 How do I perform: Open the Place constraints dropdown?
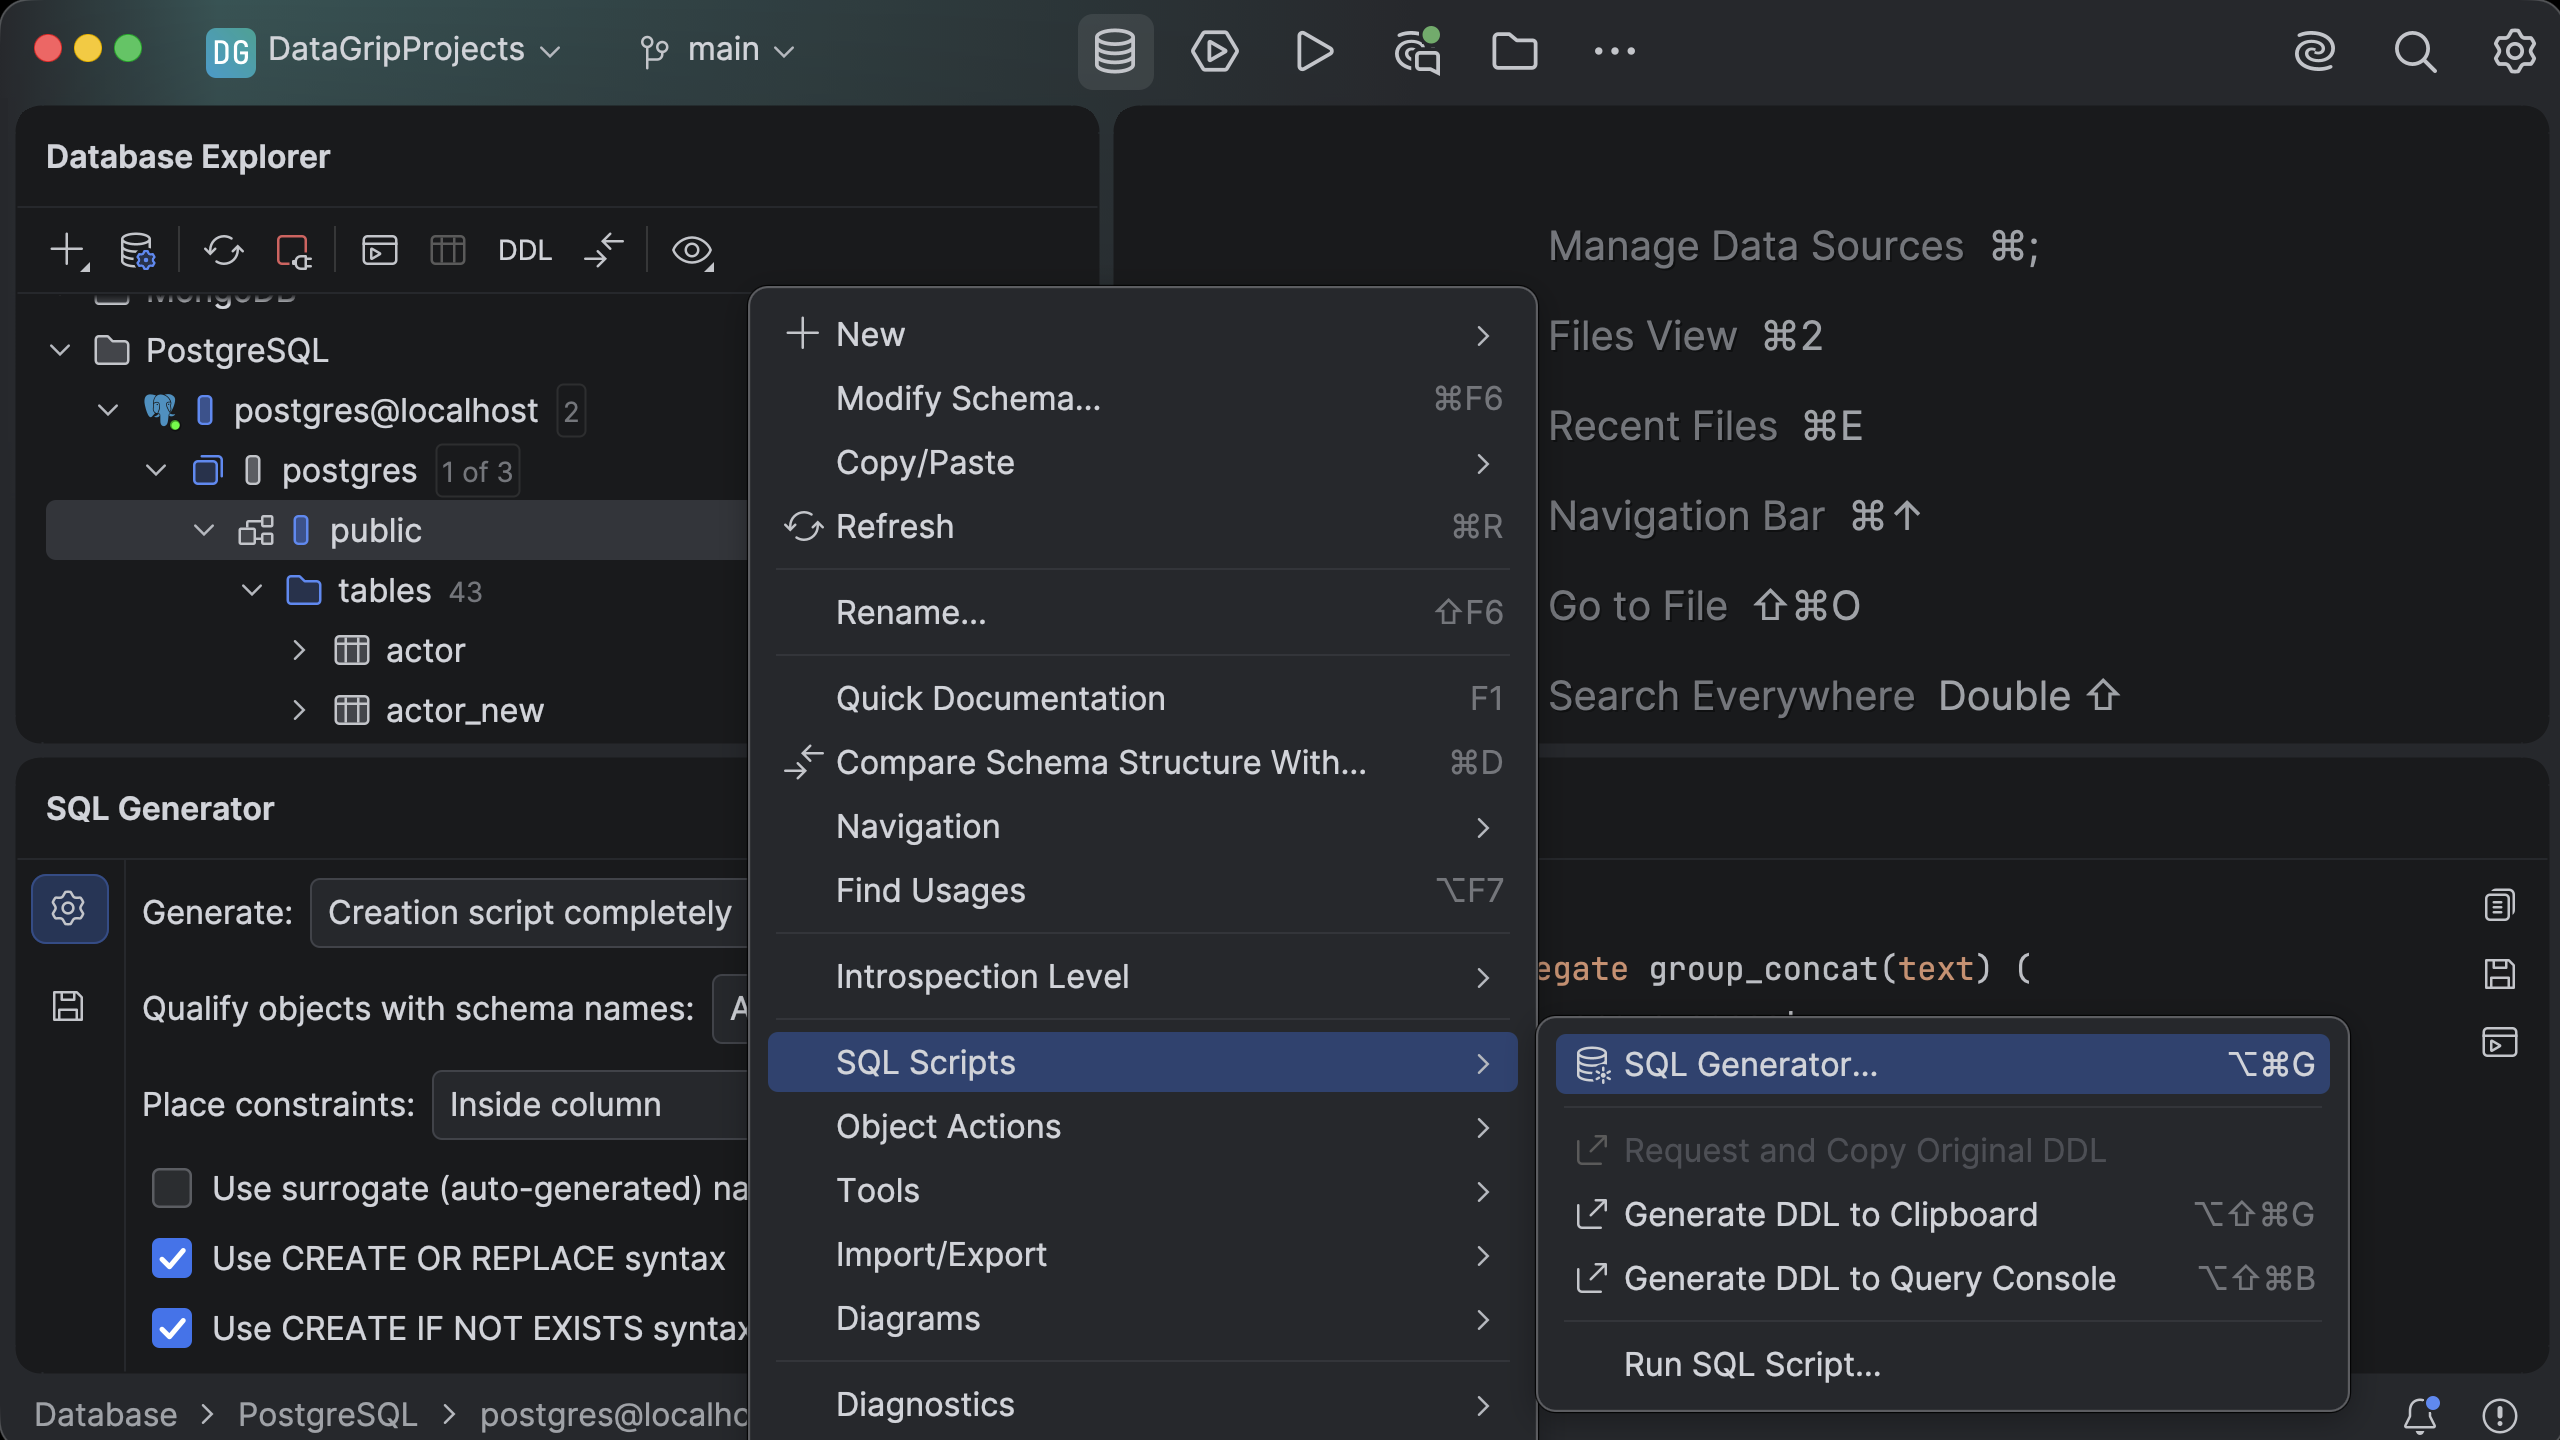point(591,1105)
